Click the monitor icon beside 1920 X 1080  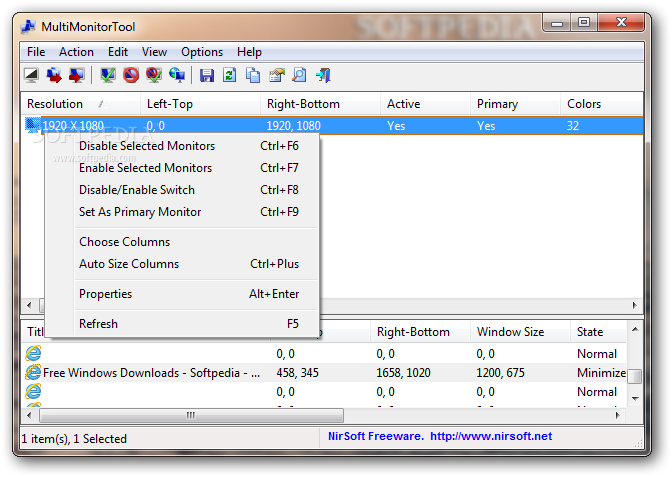click(33, 125)
